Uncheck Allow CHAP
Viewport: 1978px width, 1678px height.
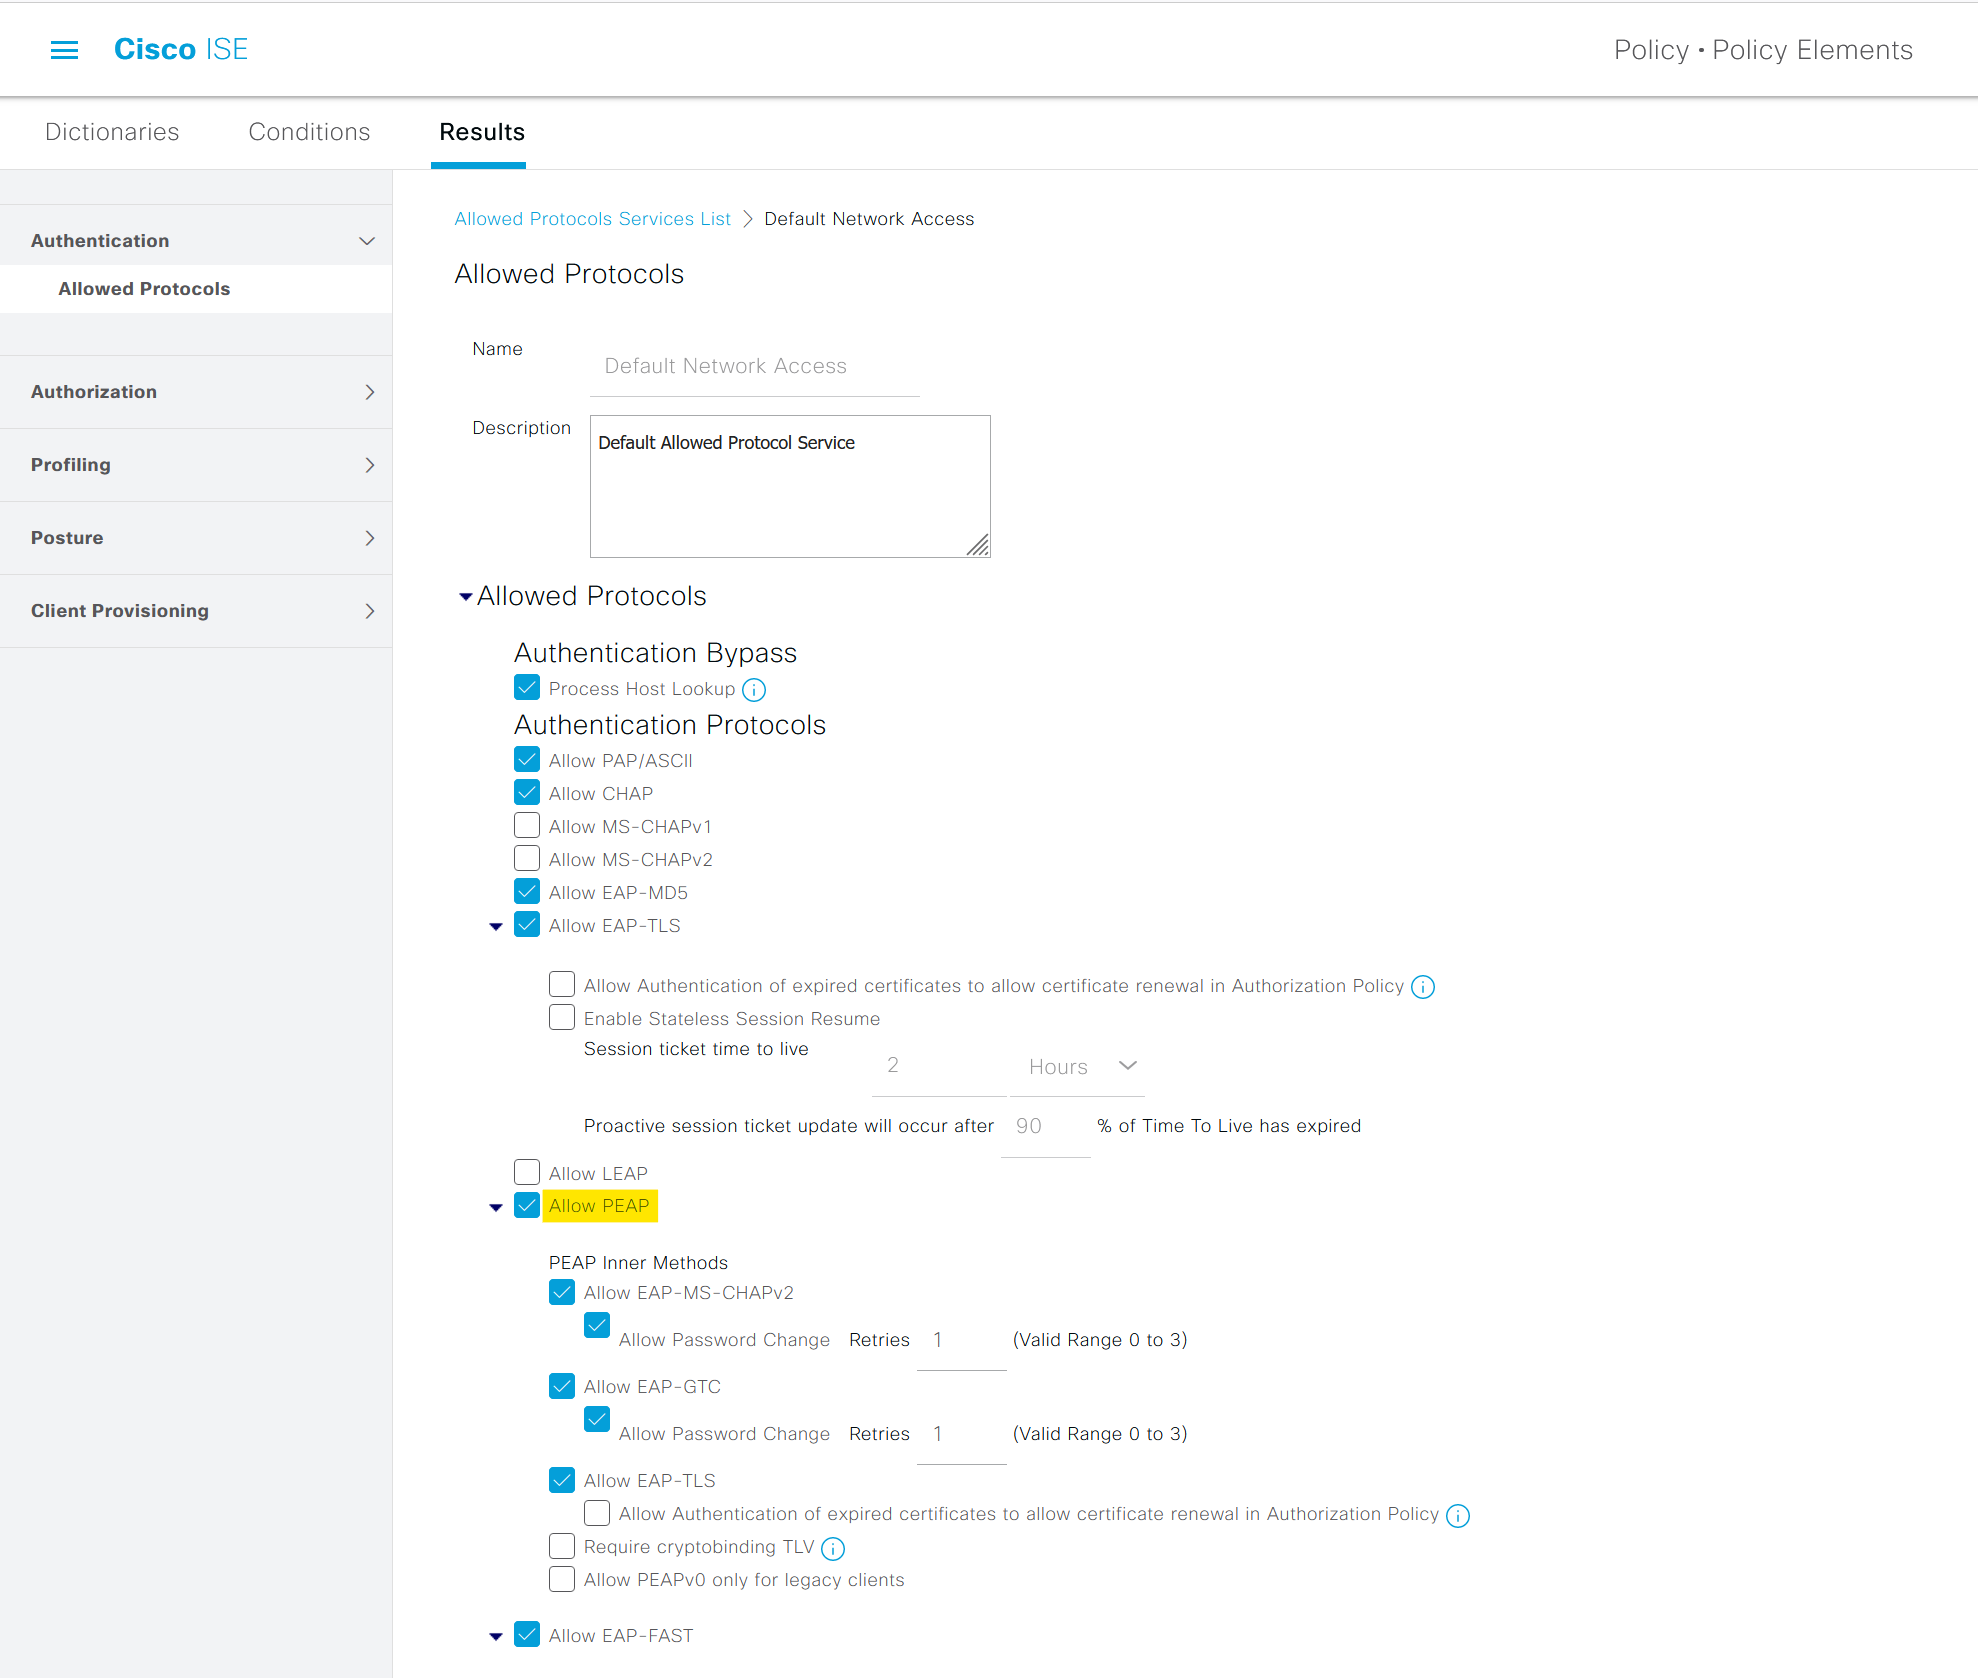pos(527,791)
